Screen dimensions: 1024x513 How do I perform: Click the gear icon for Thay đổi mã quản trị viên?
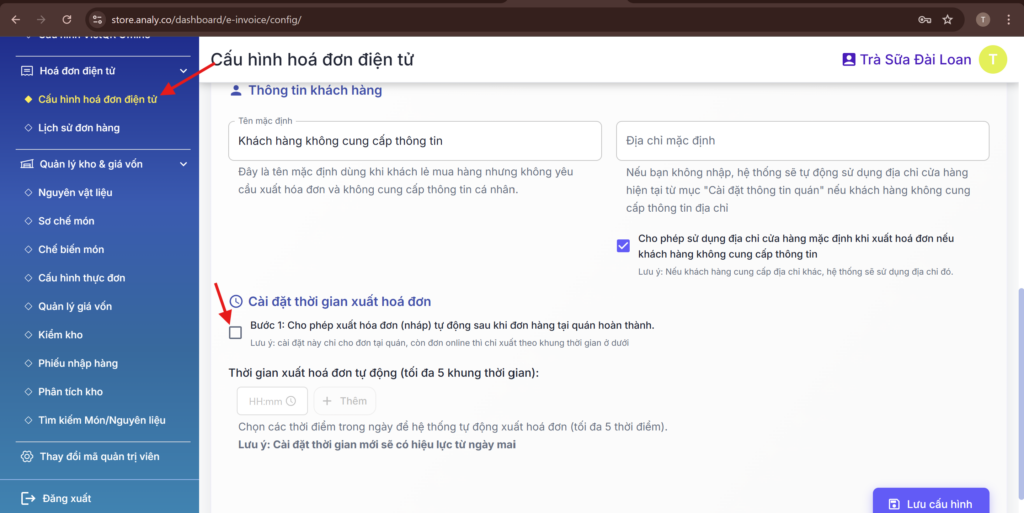click(x=27, y=457)
